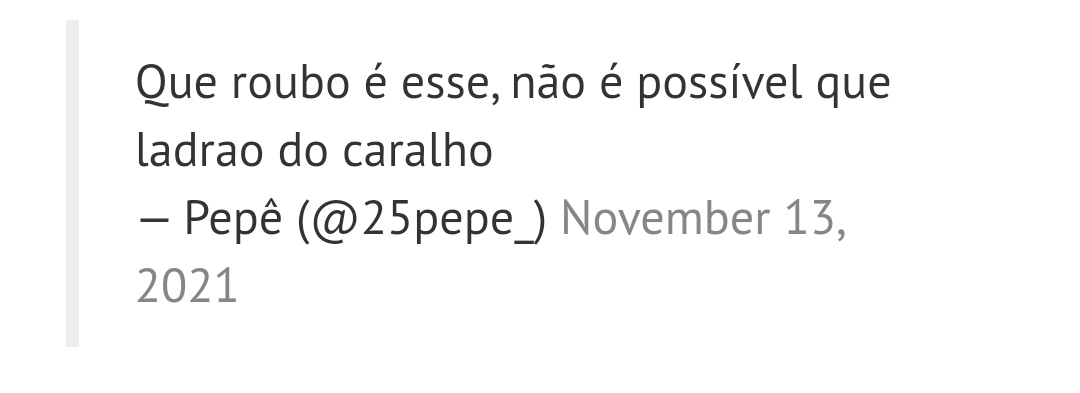Click the word "que" ending the first line
The width and height of the screenshot is (1080, 393).
point(853,87)
